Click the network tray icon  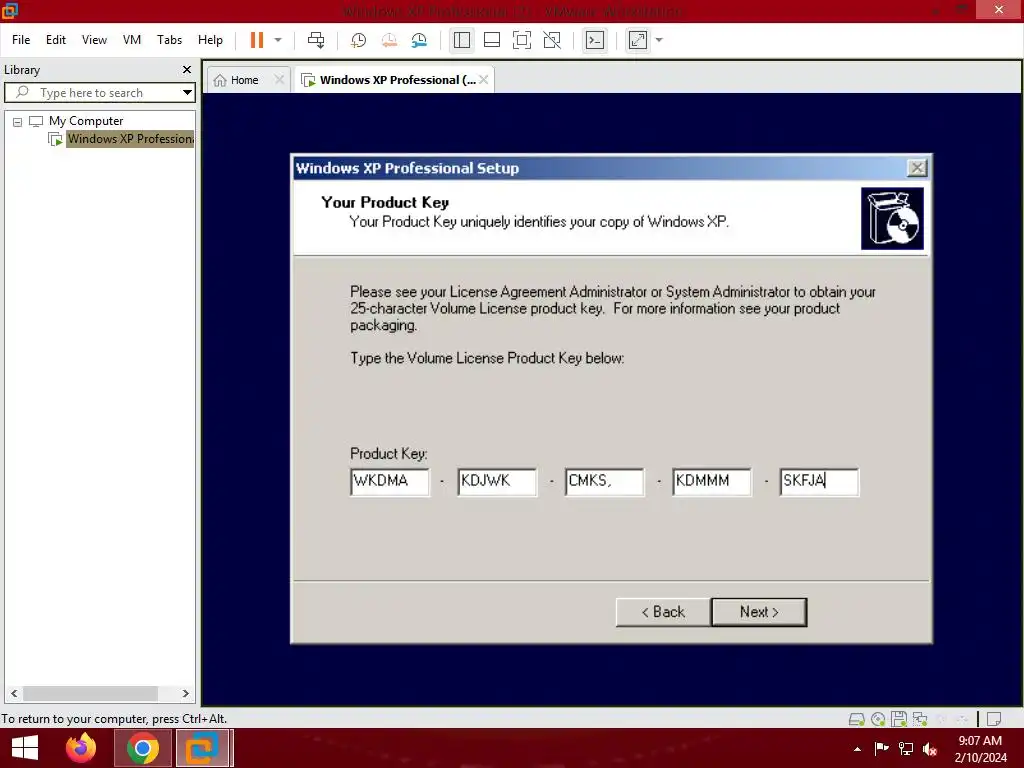(906, 749)
